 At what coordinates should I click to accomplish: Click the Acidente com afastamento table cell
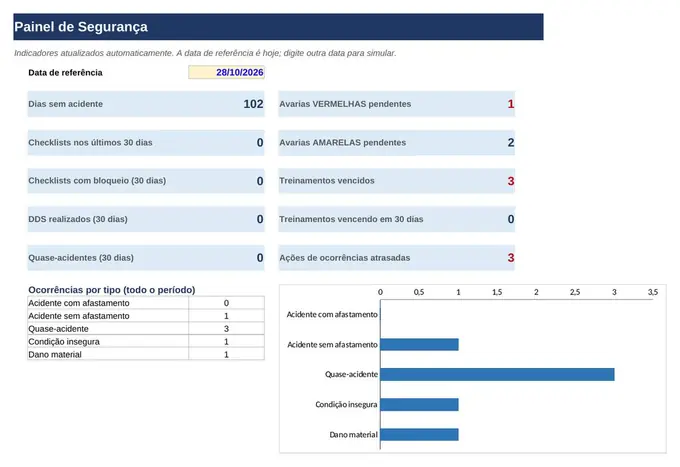108,303
